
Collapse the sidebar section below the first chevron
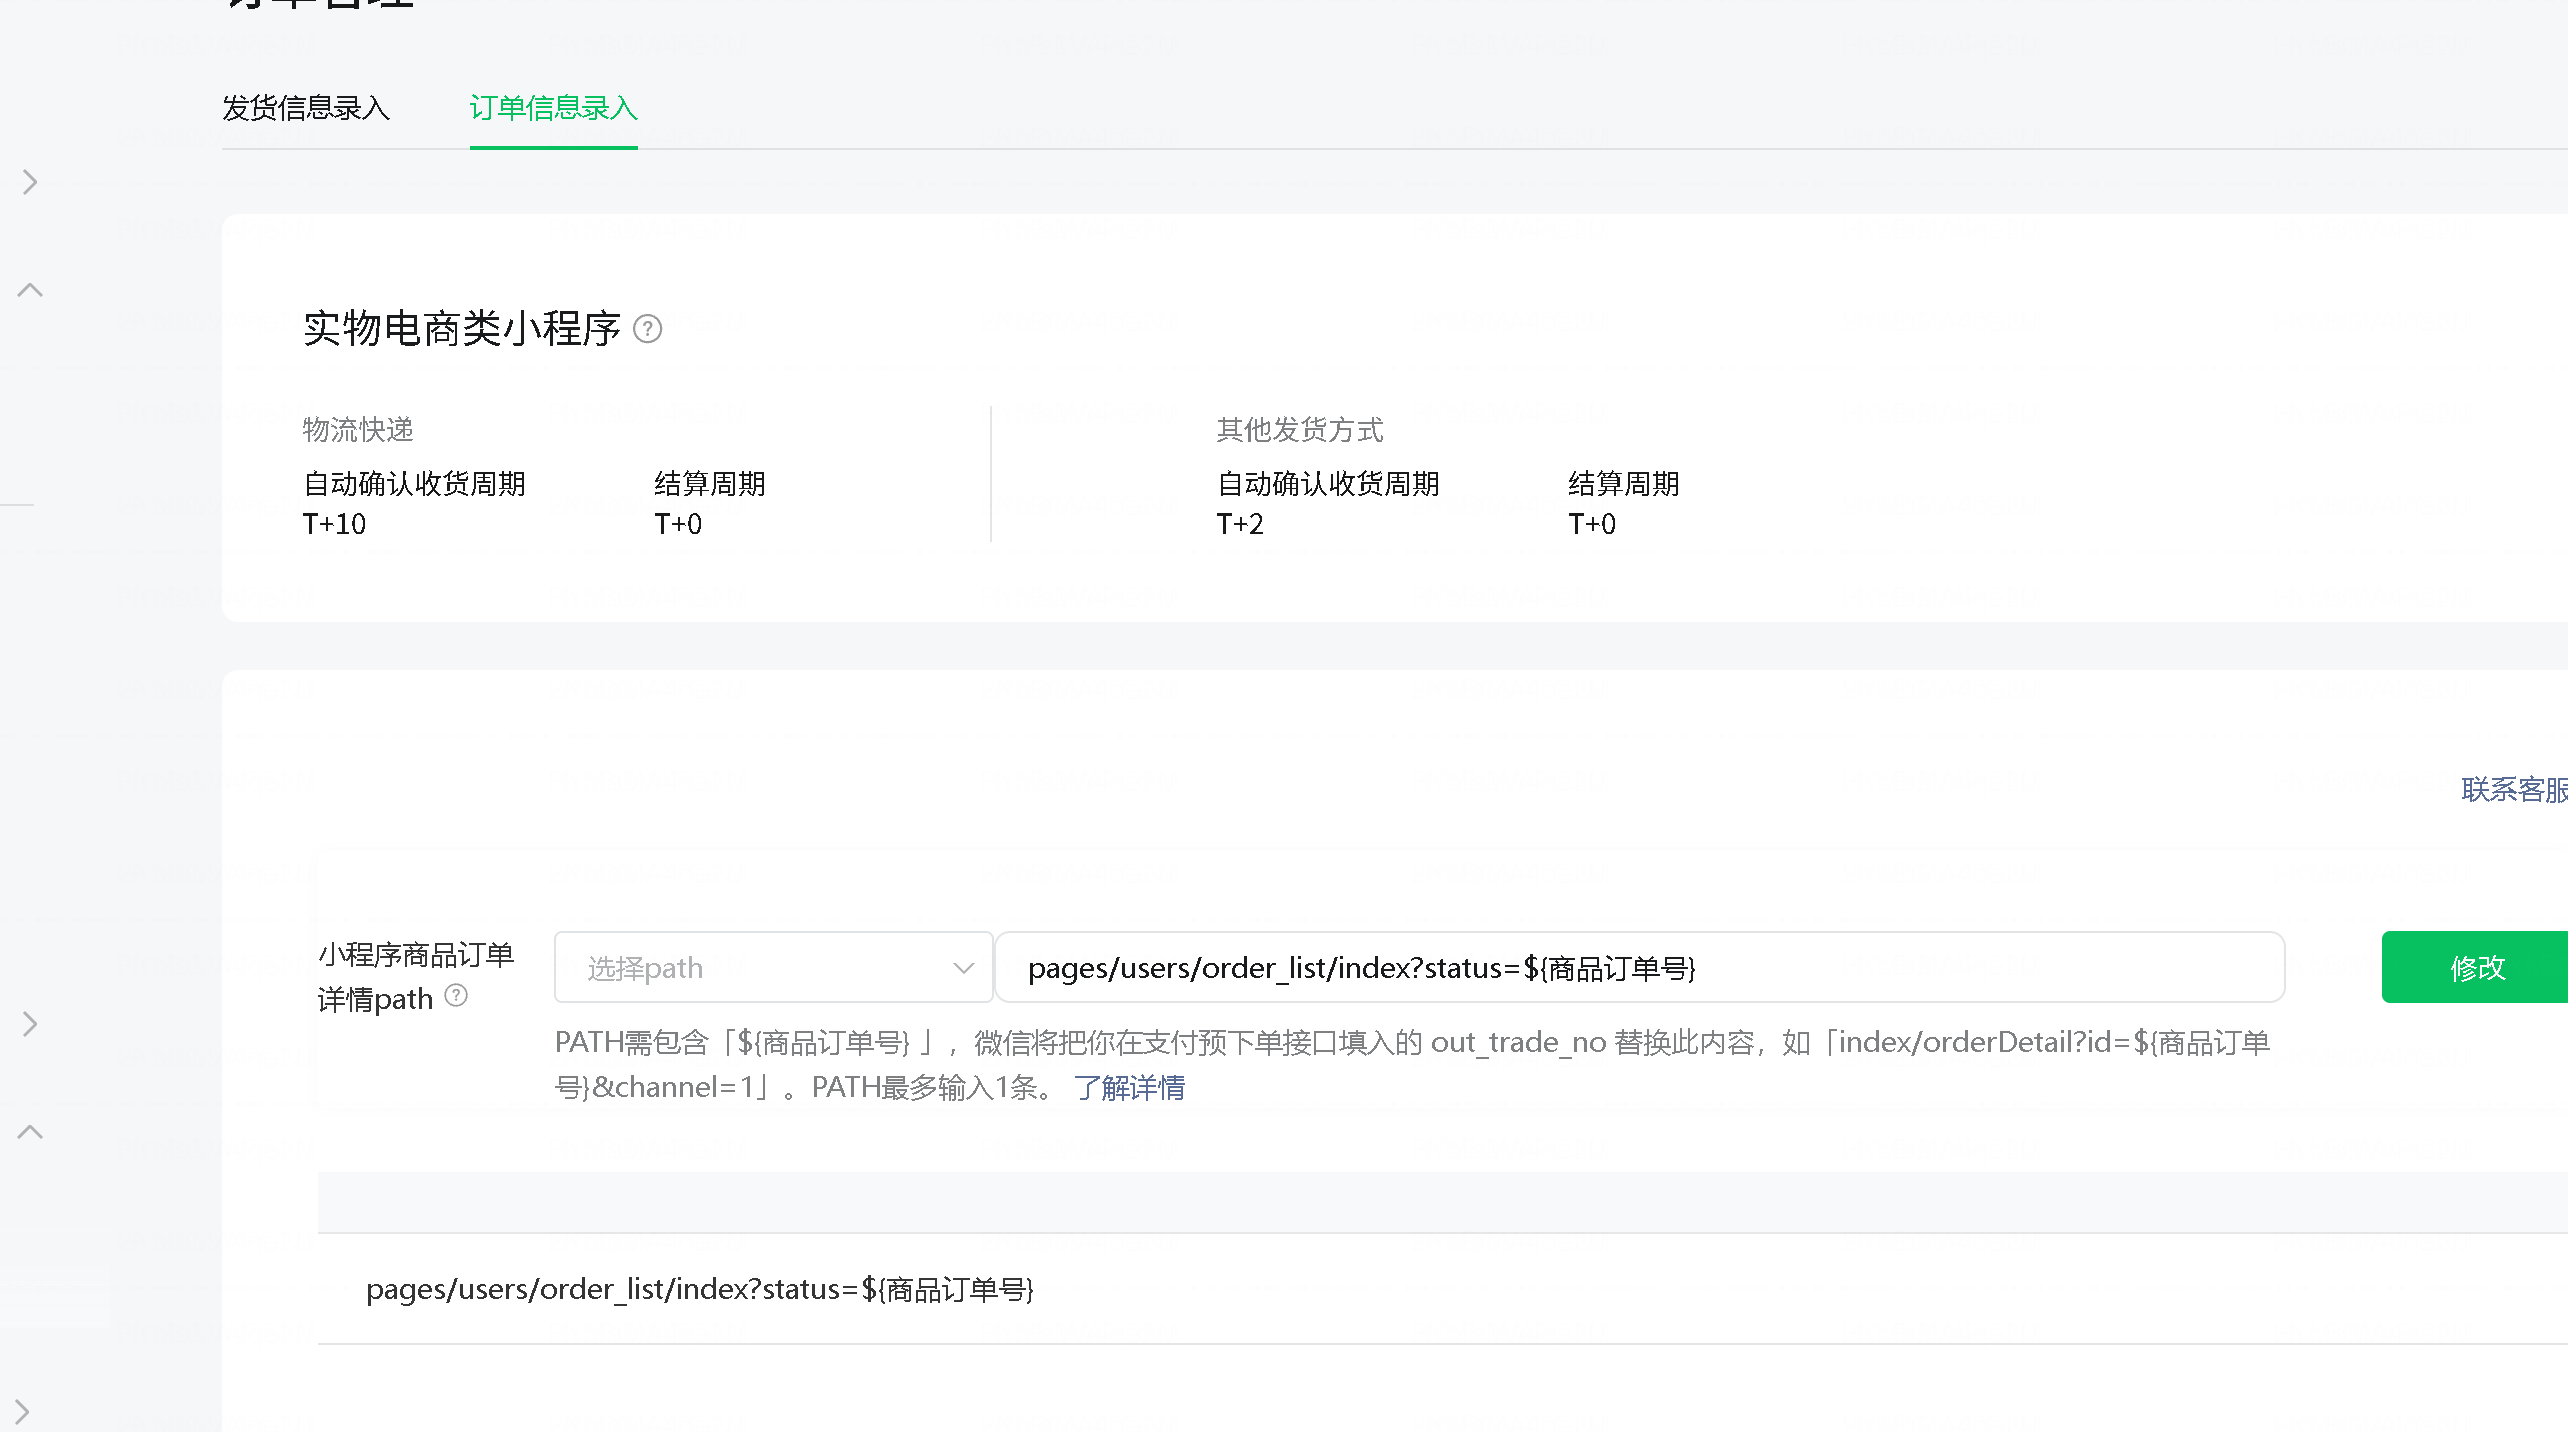[x=30, y=290]
